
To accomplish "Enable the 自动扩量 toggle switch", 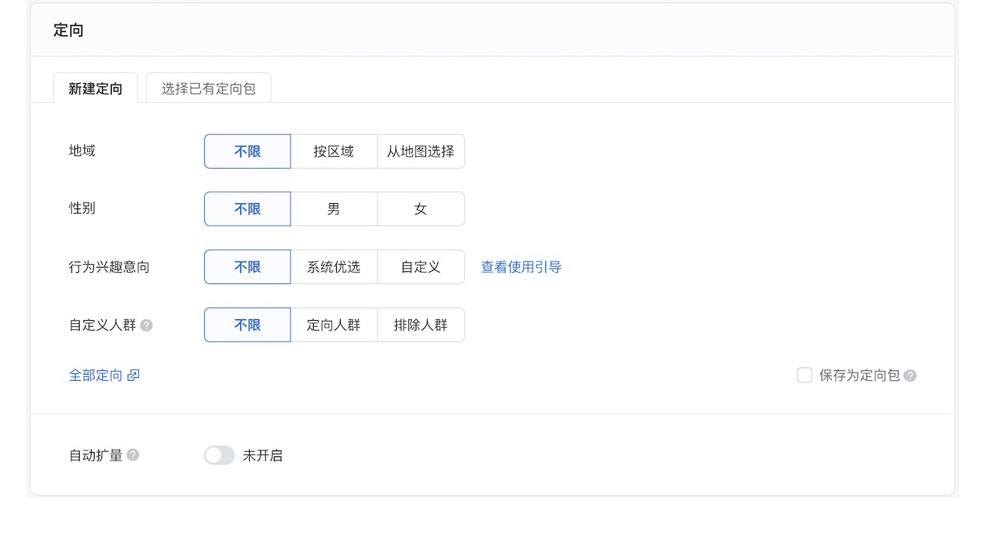I will tap(219, 455).
